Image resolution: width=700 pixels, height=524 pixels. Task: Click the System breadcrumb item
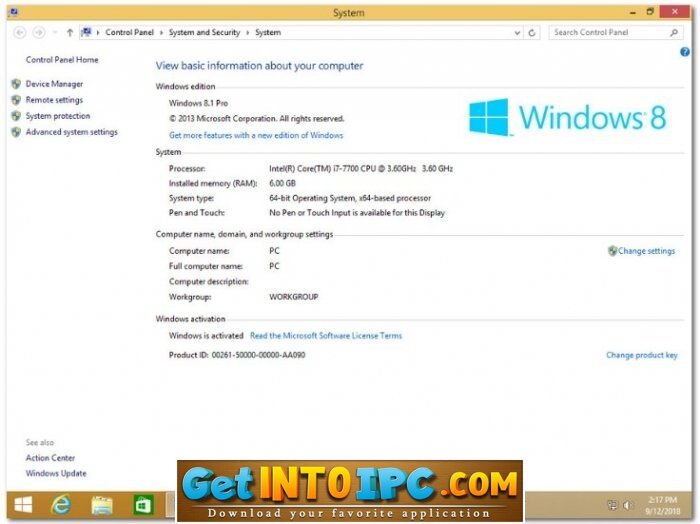pyautogui.click(x=268, y=33)
